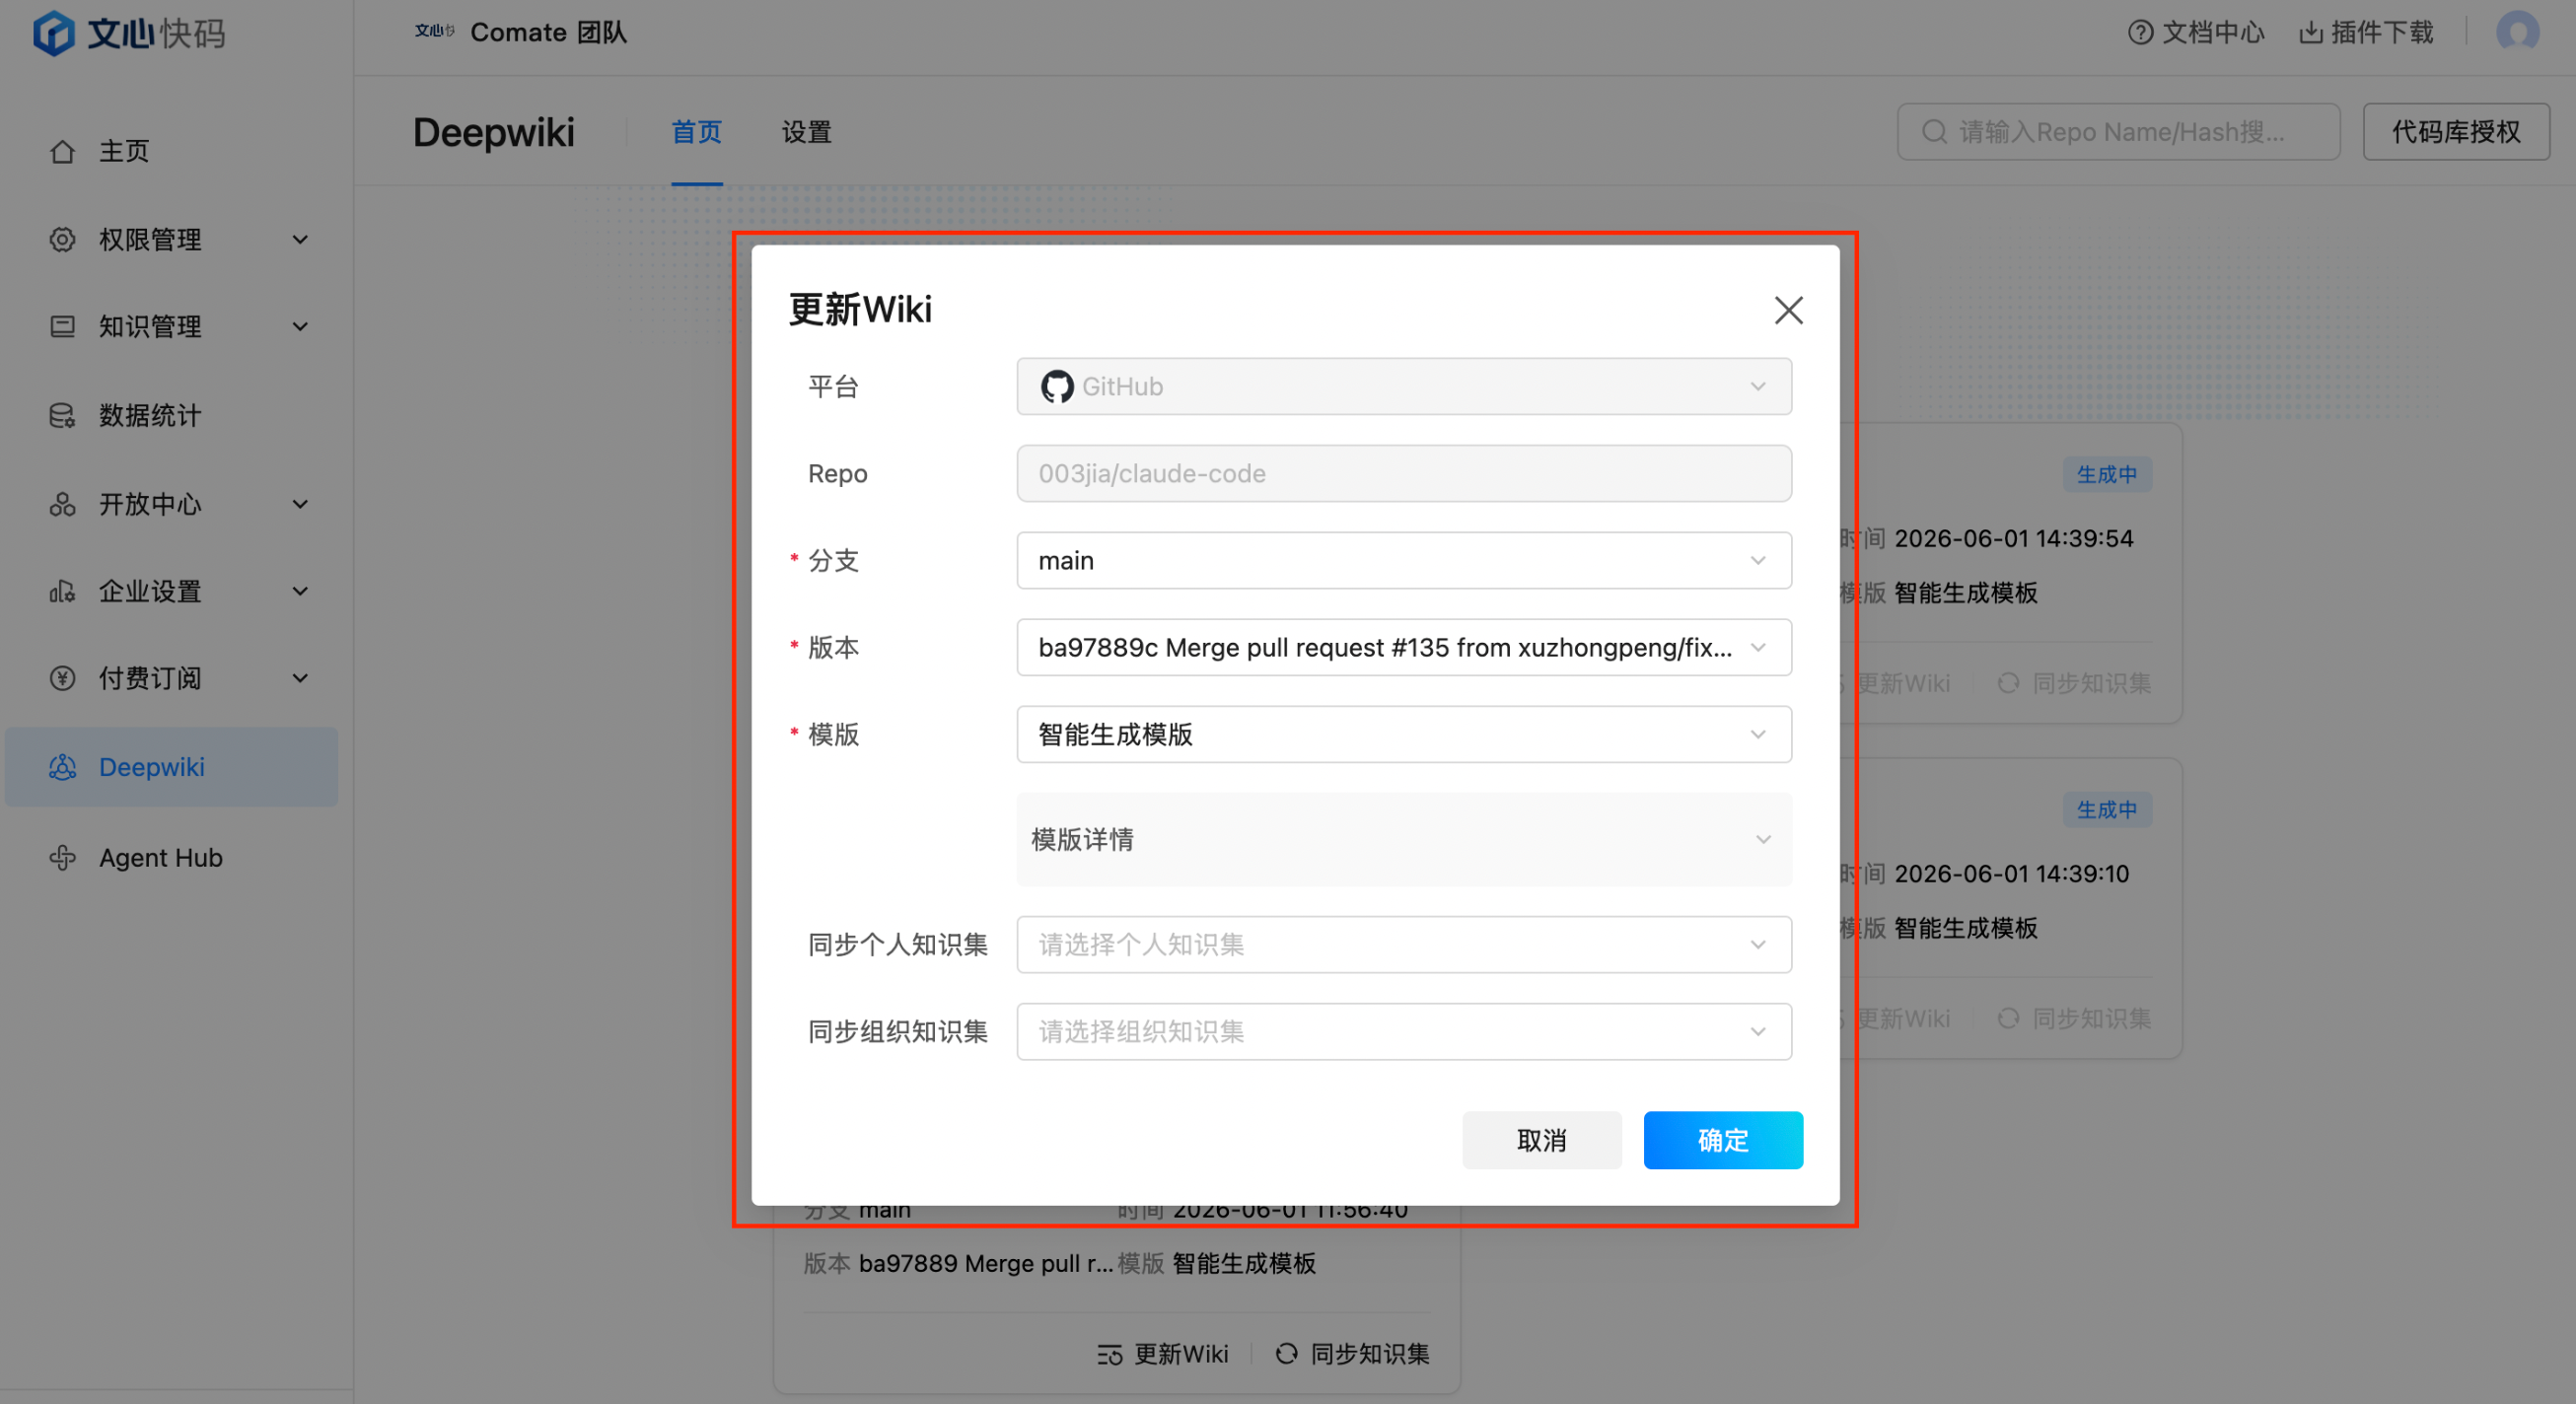Click the 同步知识集 refresh icon in bottom card
Screen dimensions: 2576x1404
[x=1286, y=1354]
